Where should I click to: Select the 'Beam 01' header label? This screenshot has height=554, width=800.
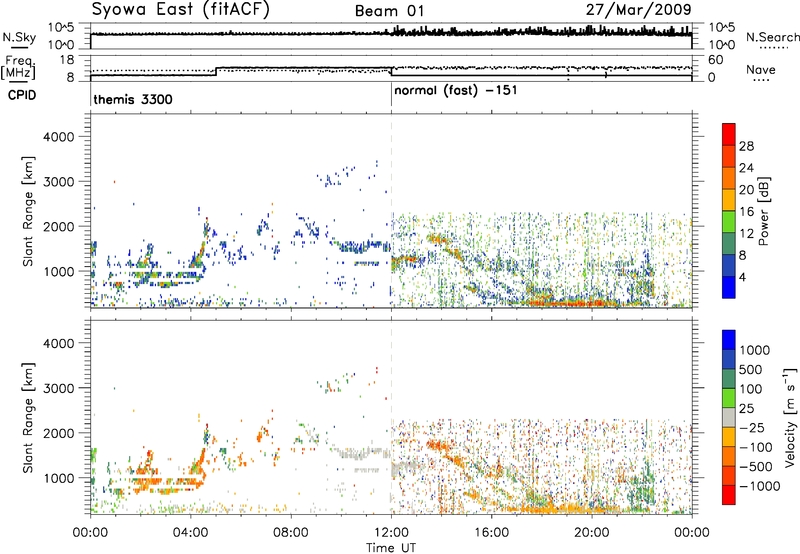(389, 11)
